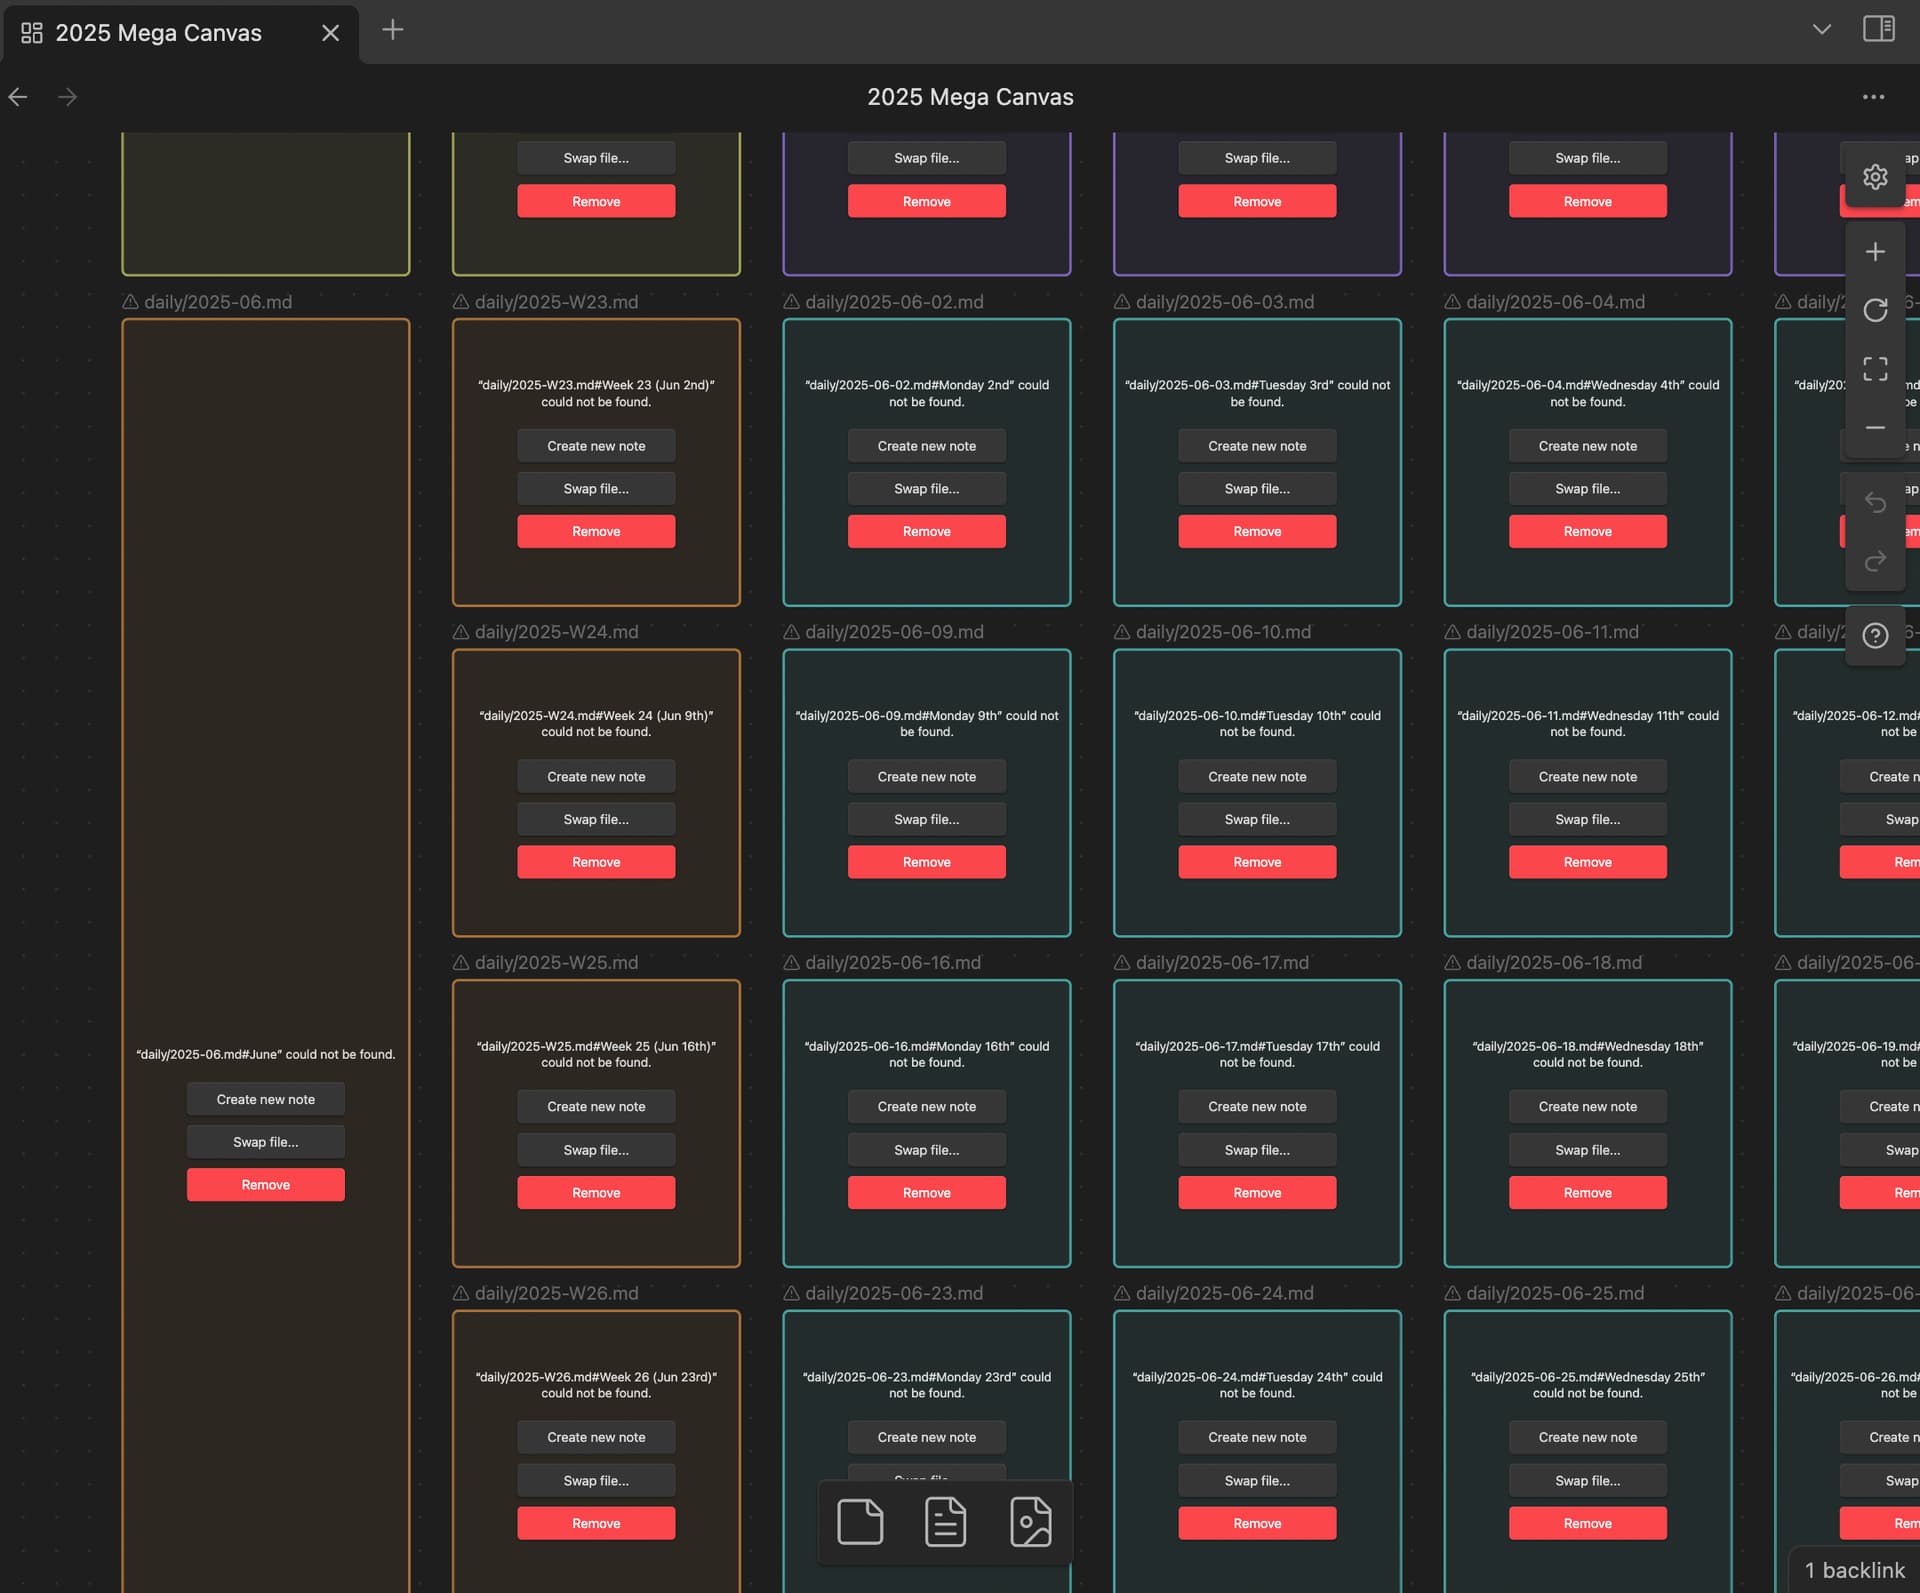The width and height of the screenshot is (1920, 1593).
Task: Open the more options ellipsis menu
Action: (x=1873, y=97)
